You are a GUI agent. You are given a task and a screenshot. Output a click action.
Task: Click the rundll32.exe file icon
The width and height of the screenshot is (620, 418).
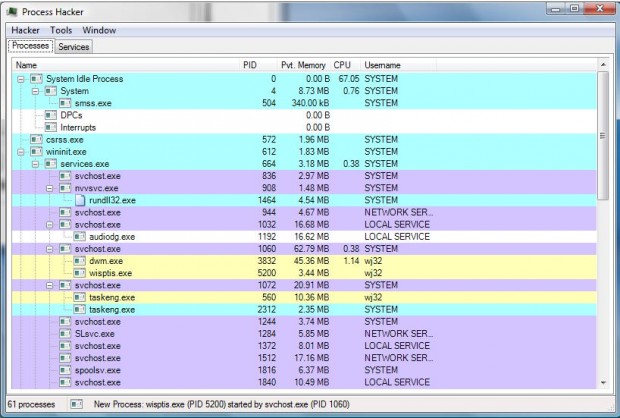coord(80,200)
